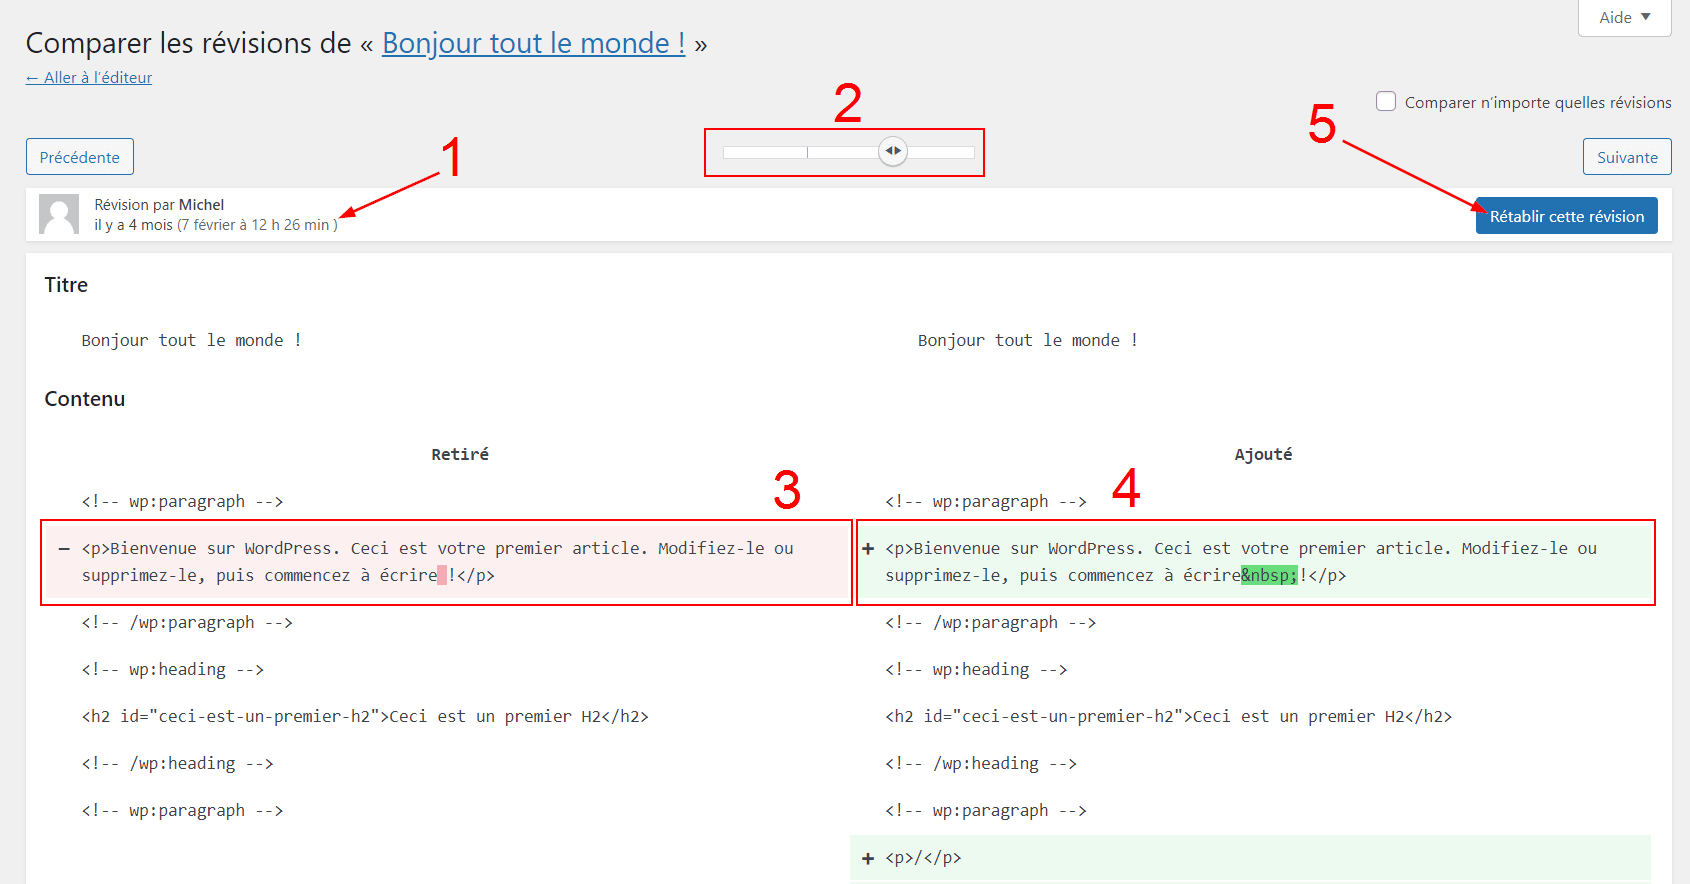Open the Bonjour tout le monde ! post link
The width and height of the screenshot is (1690, 884).
533,43
